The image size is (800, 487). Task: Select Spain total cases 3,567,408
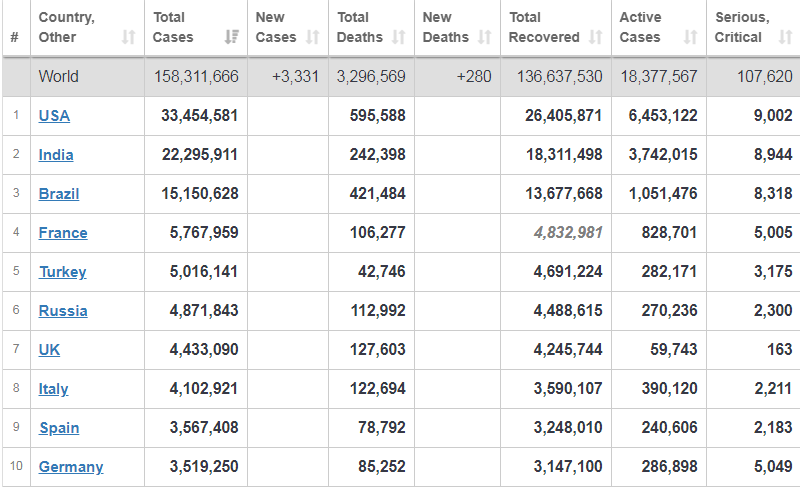point(204,428)
